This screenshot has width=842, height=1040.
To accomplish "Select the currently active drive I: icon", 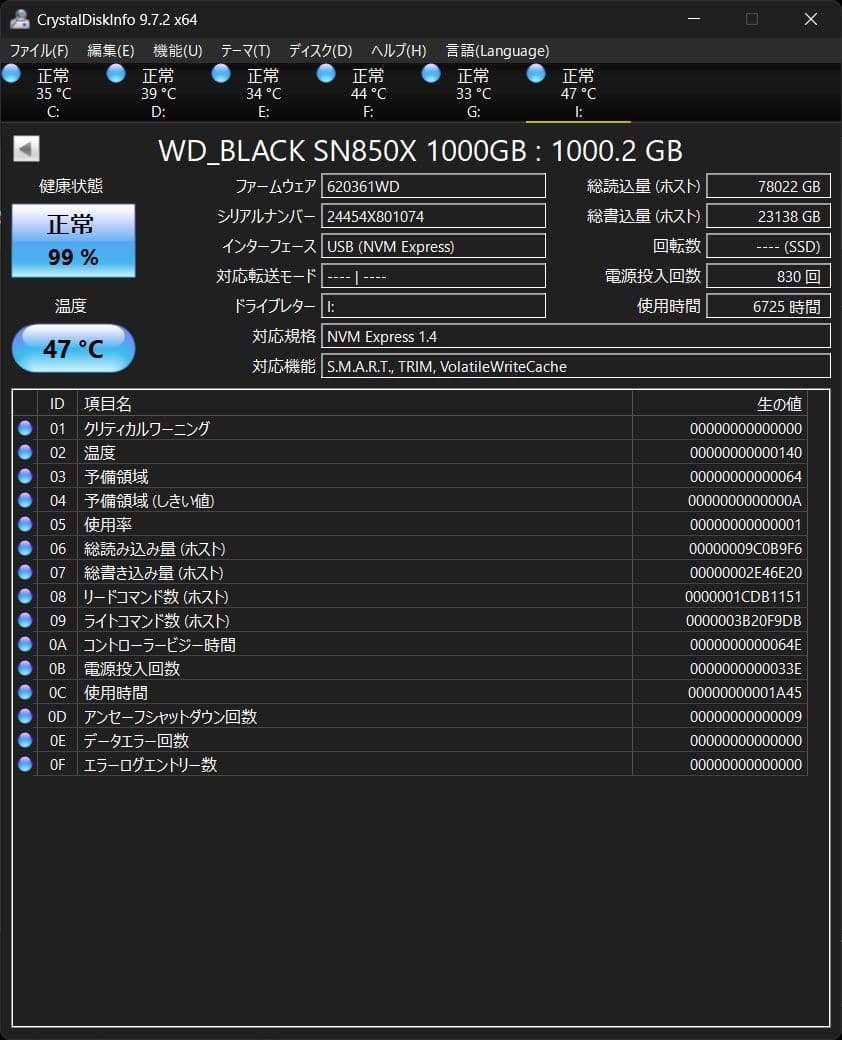I will pos(536,73).
